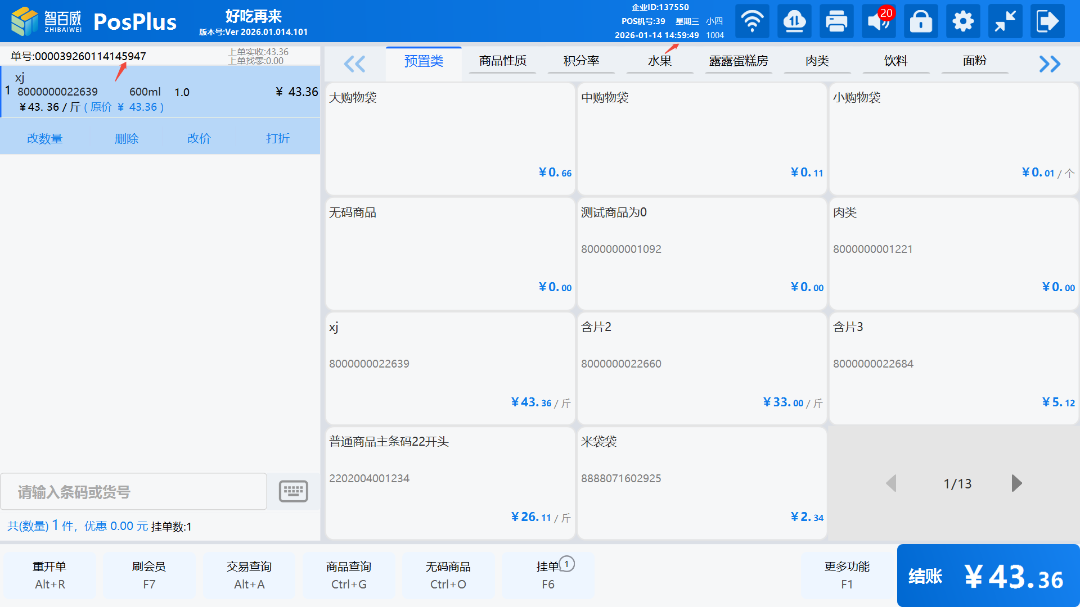Click the shrink window arrows icon
Viewport: 1080px width, 607px height.
pos(1005,21)
